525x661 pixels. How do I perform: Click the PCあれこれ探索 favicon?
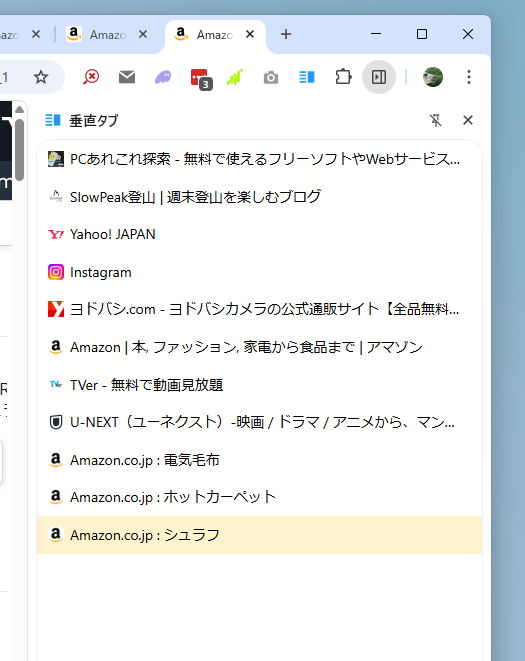56,159
